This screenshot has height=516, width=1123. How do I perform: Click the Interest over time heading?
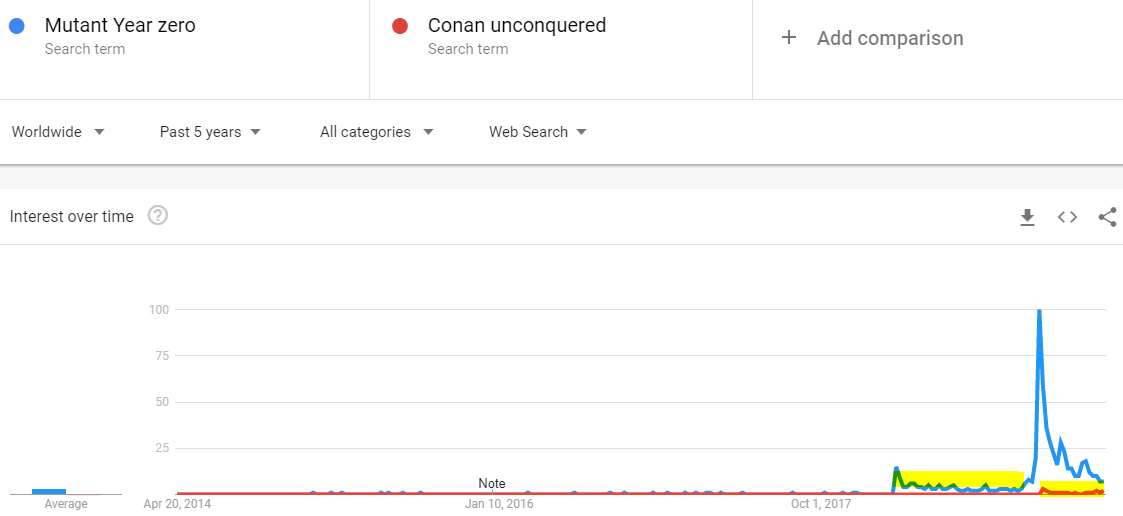click(72, 216)
